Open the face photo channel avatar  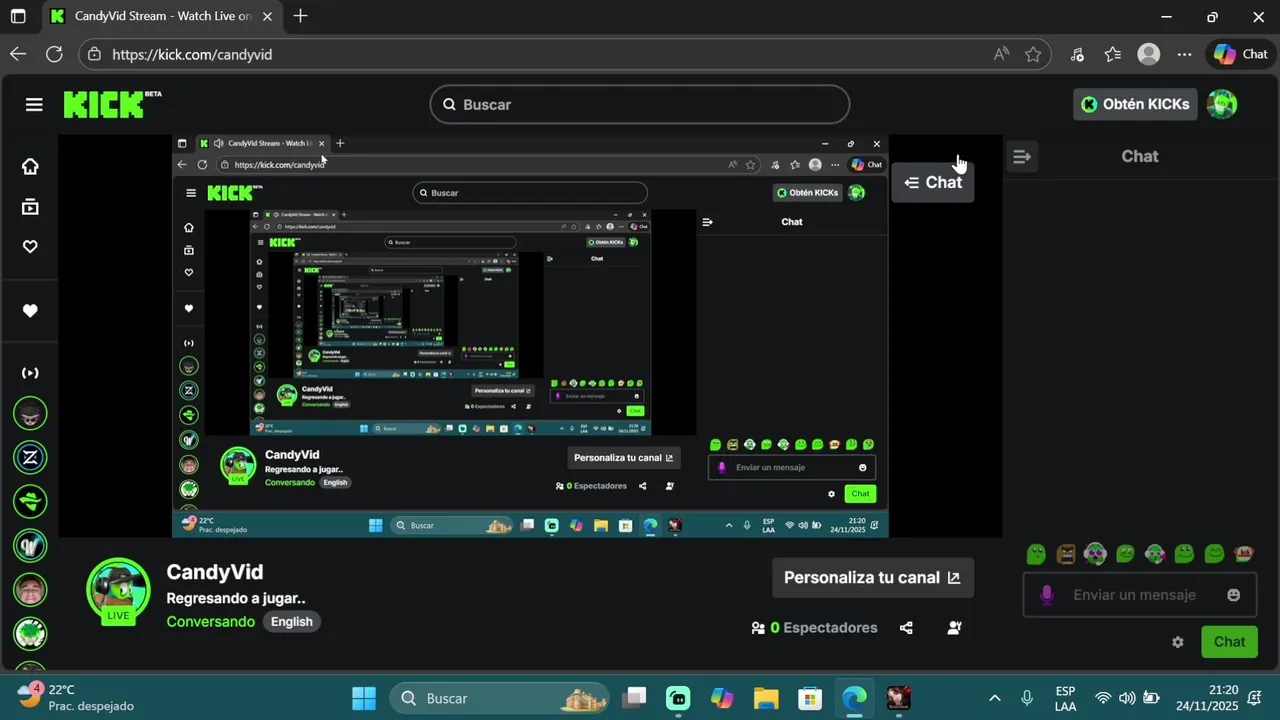point(30,589)
